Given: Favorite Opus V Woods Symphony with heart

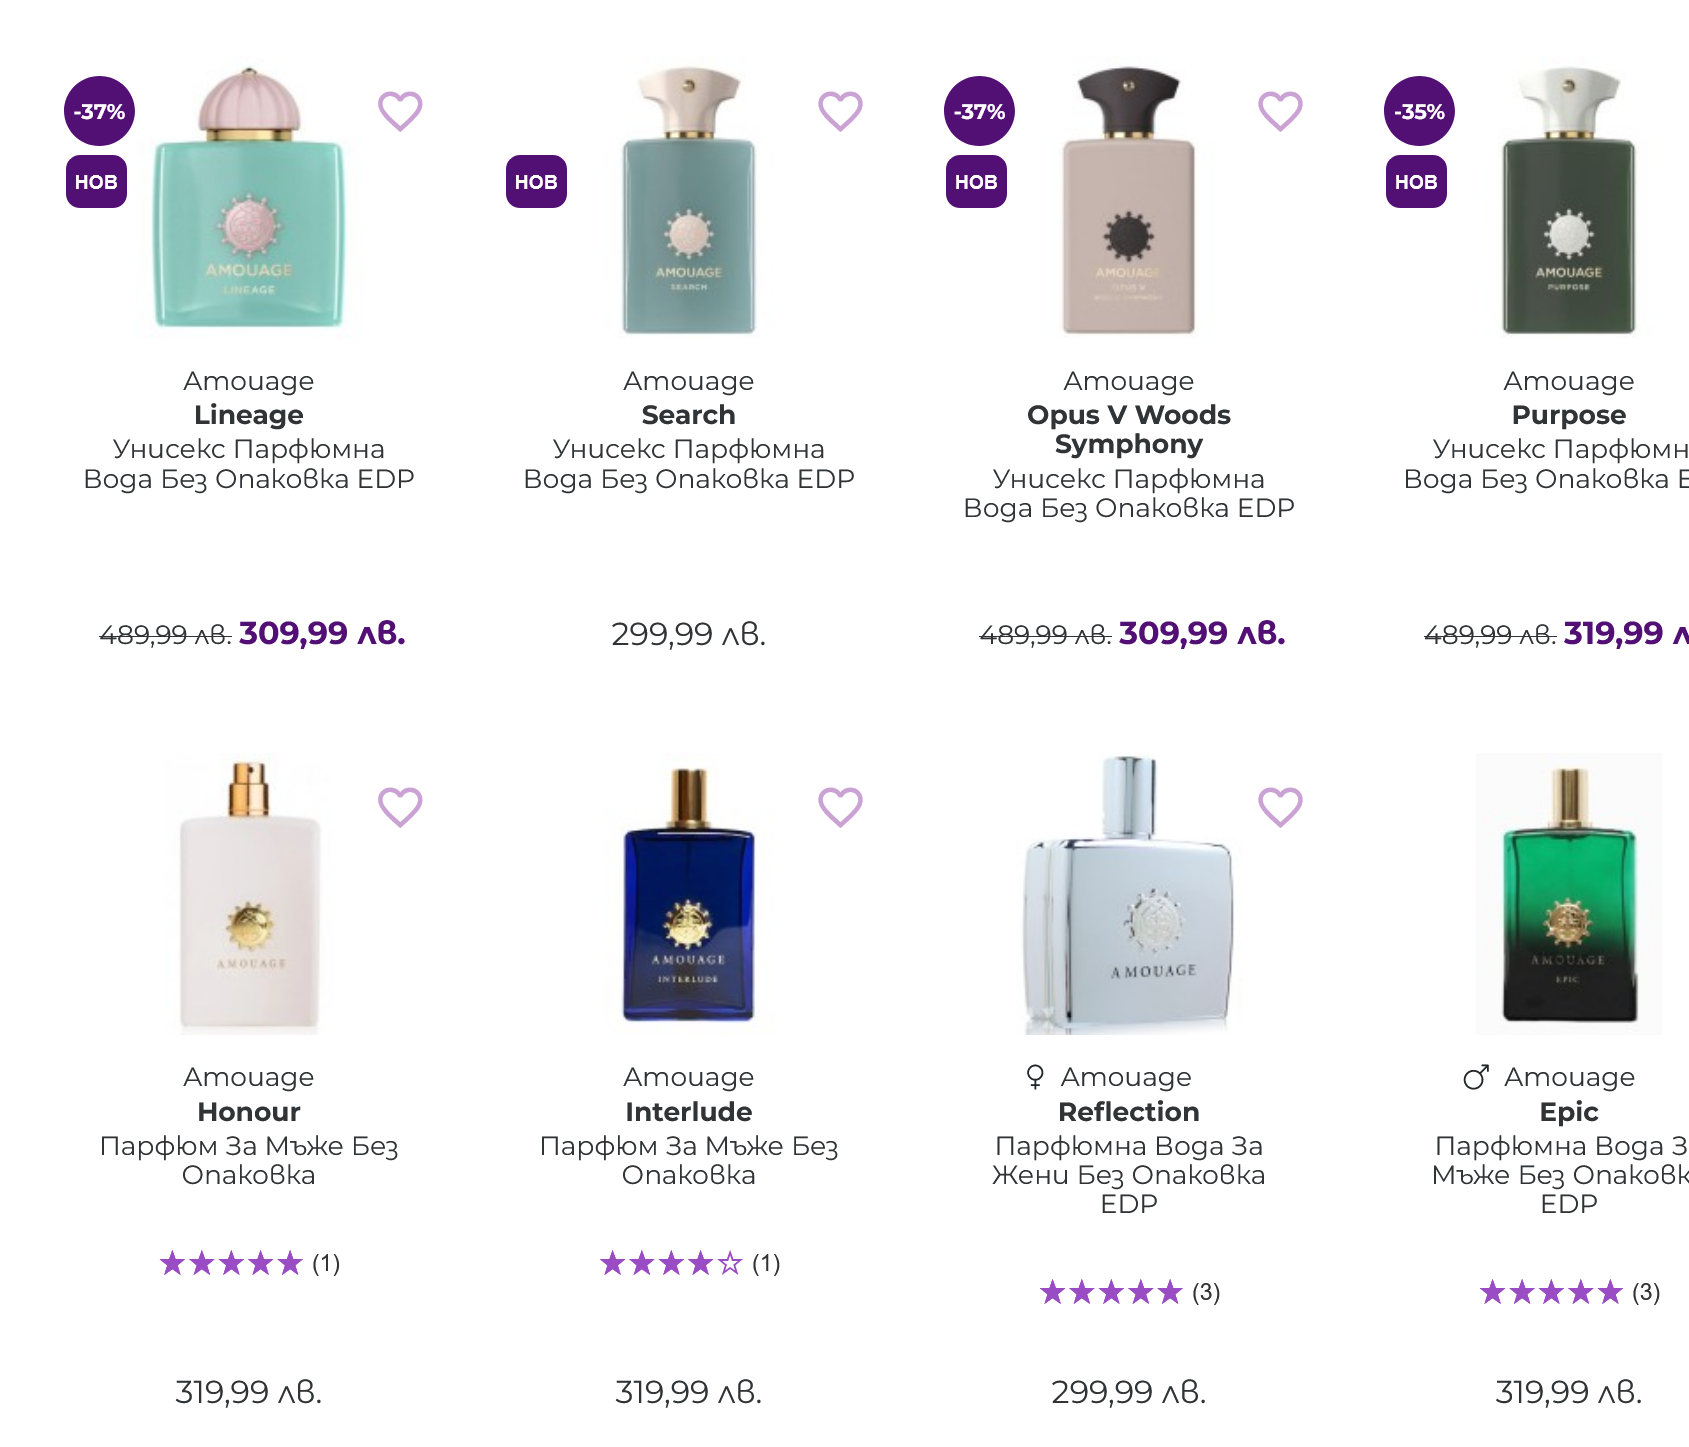Looking at the screenshot, I should pyautogui.click(x=1280, y=111).
